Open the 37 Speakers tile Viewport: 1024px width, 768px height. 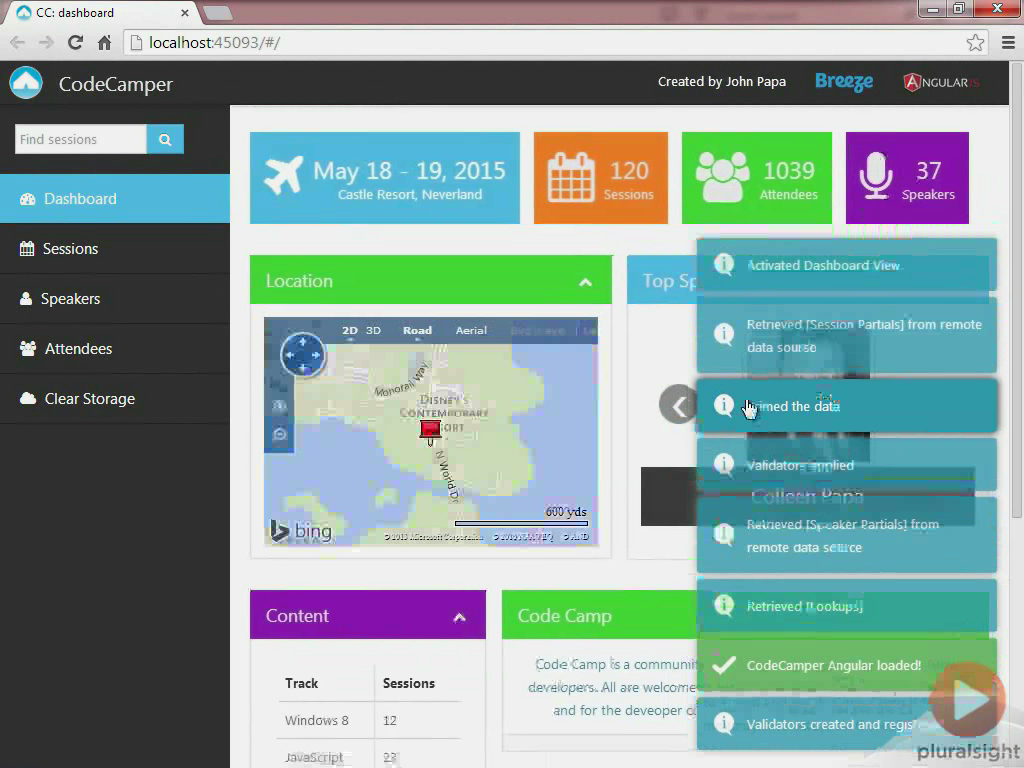click(907, 178)
